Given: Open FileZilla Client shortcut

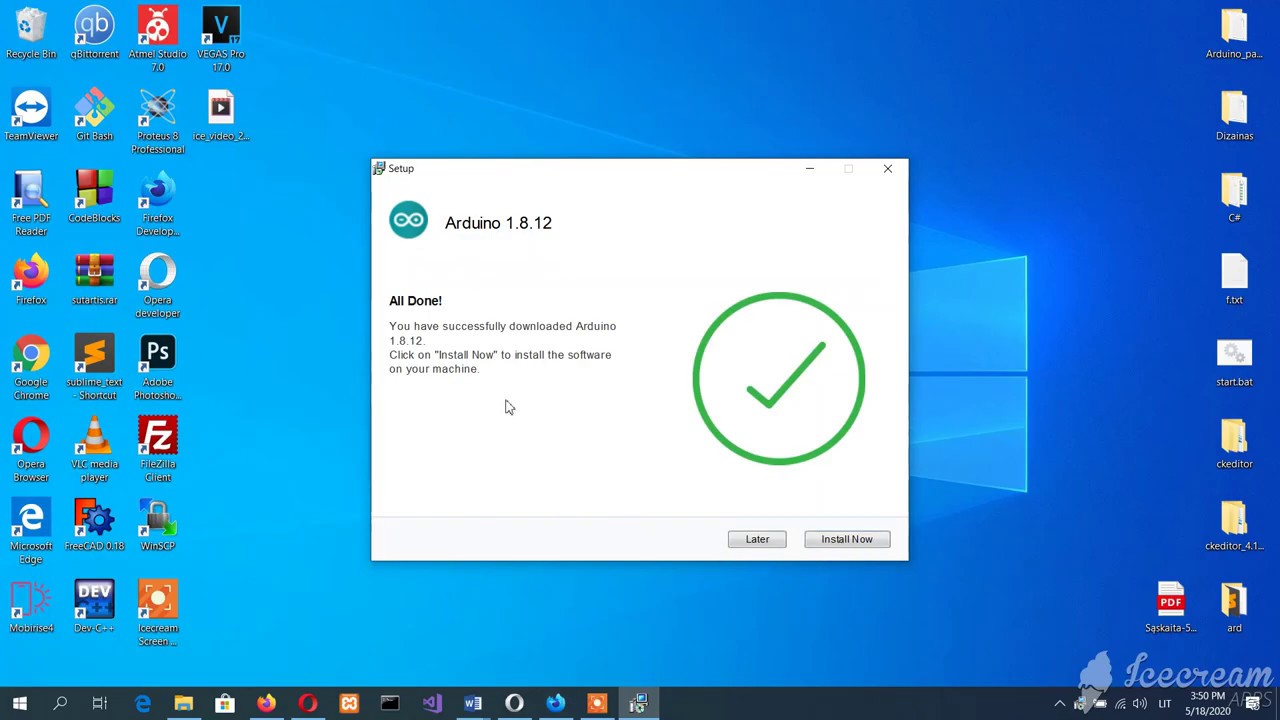Looking at the screenshot, I should click(x=157, y=450).
